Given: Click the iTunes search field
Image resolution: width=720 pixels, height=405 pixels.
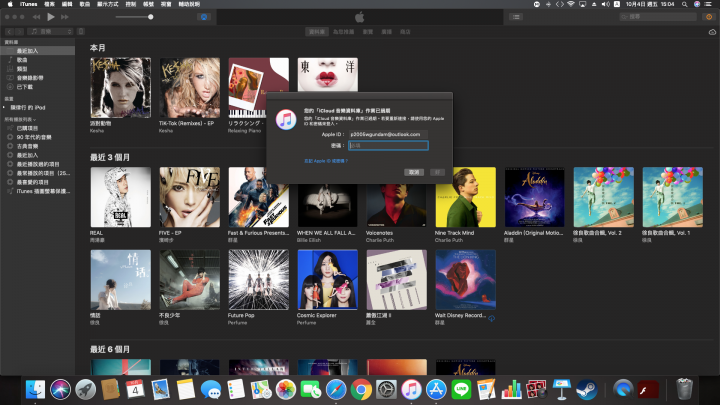Looking at the screenshot, I should pos(658,17).
